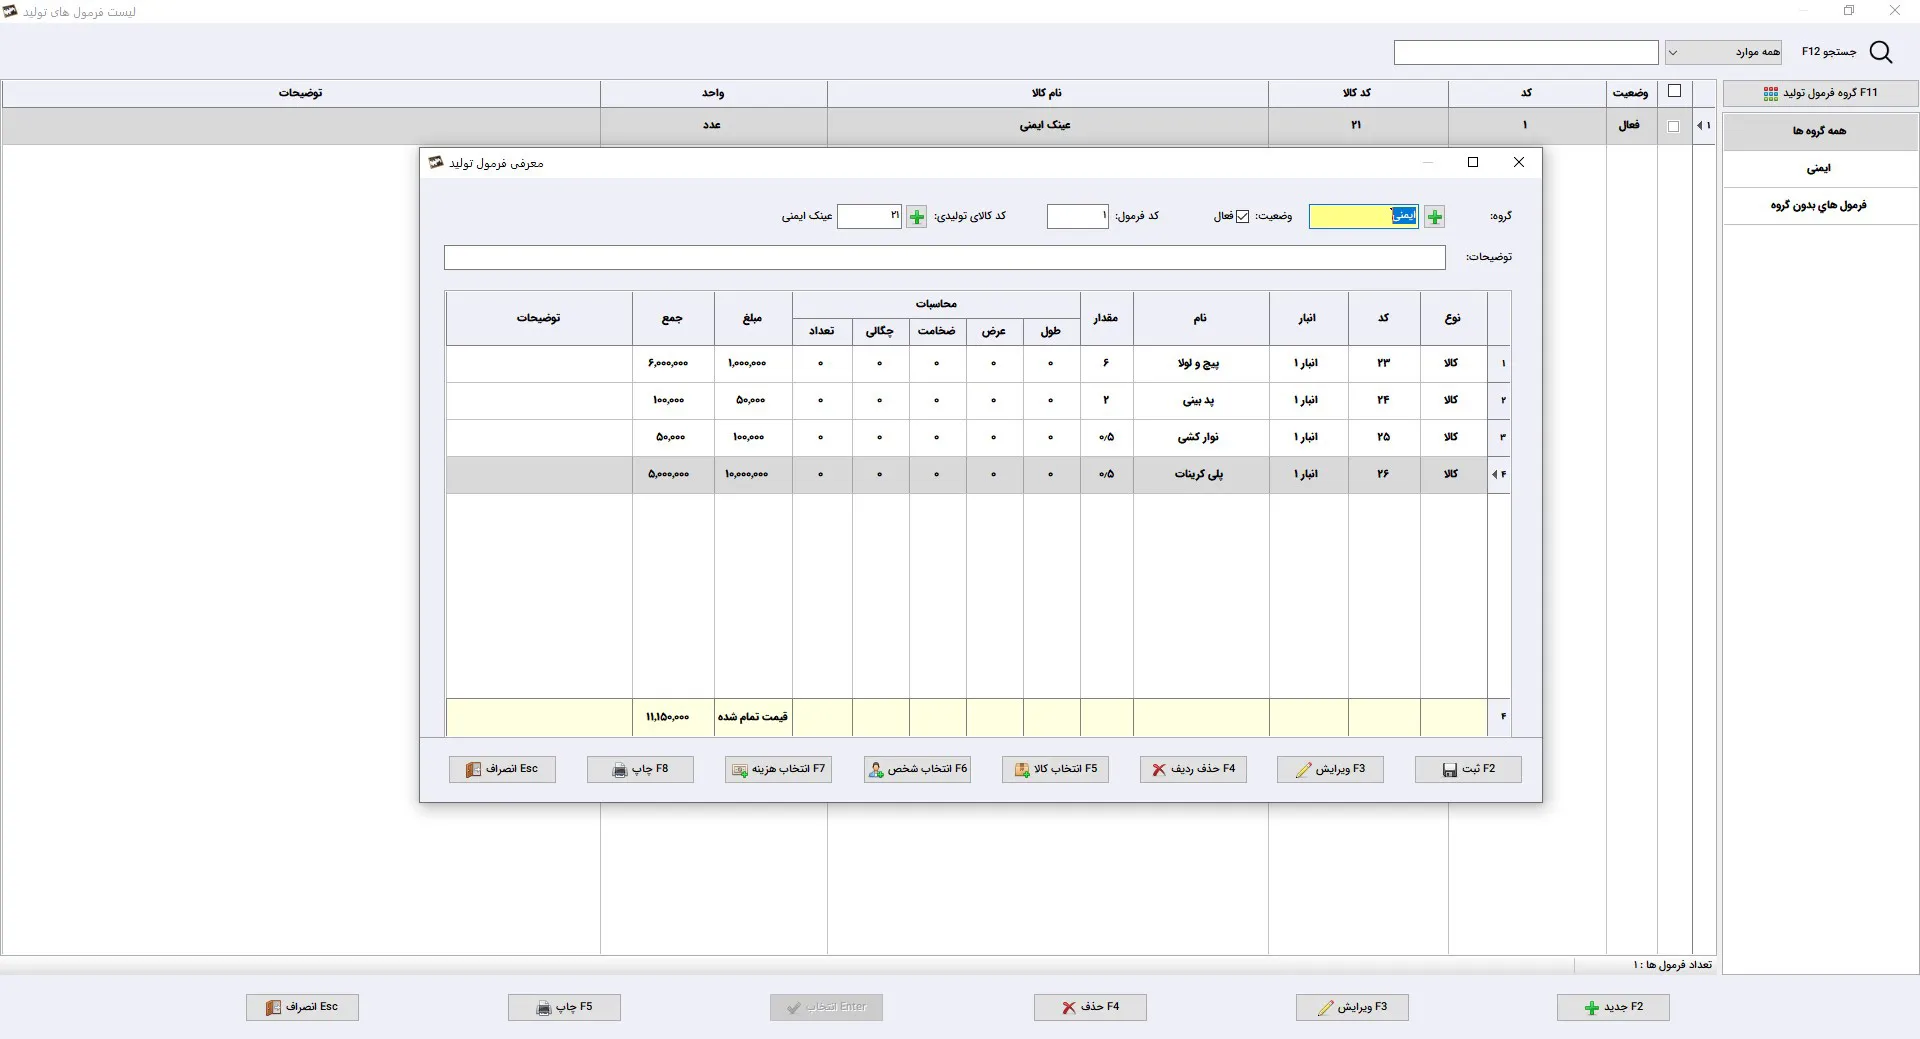Click the green plus icon next to the گروه field

(1434, 216)
